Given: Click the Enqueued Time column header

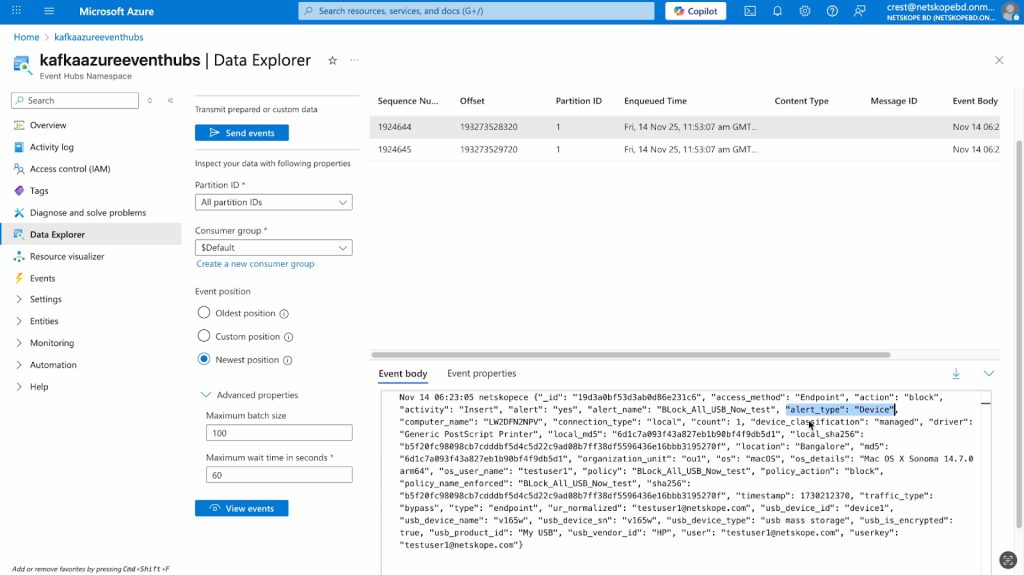Looking at the screenshot, I should click(655, 101).
